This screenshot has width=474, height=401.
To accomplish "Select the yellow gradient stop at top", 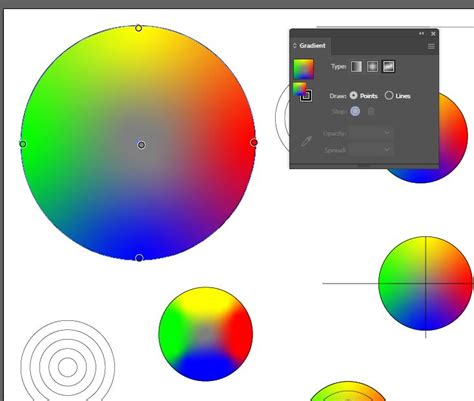I will tap(139, 28).
